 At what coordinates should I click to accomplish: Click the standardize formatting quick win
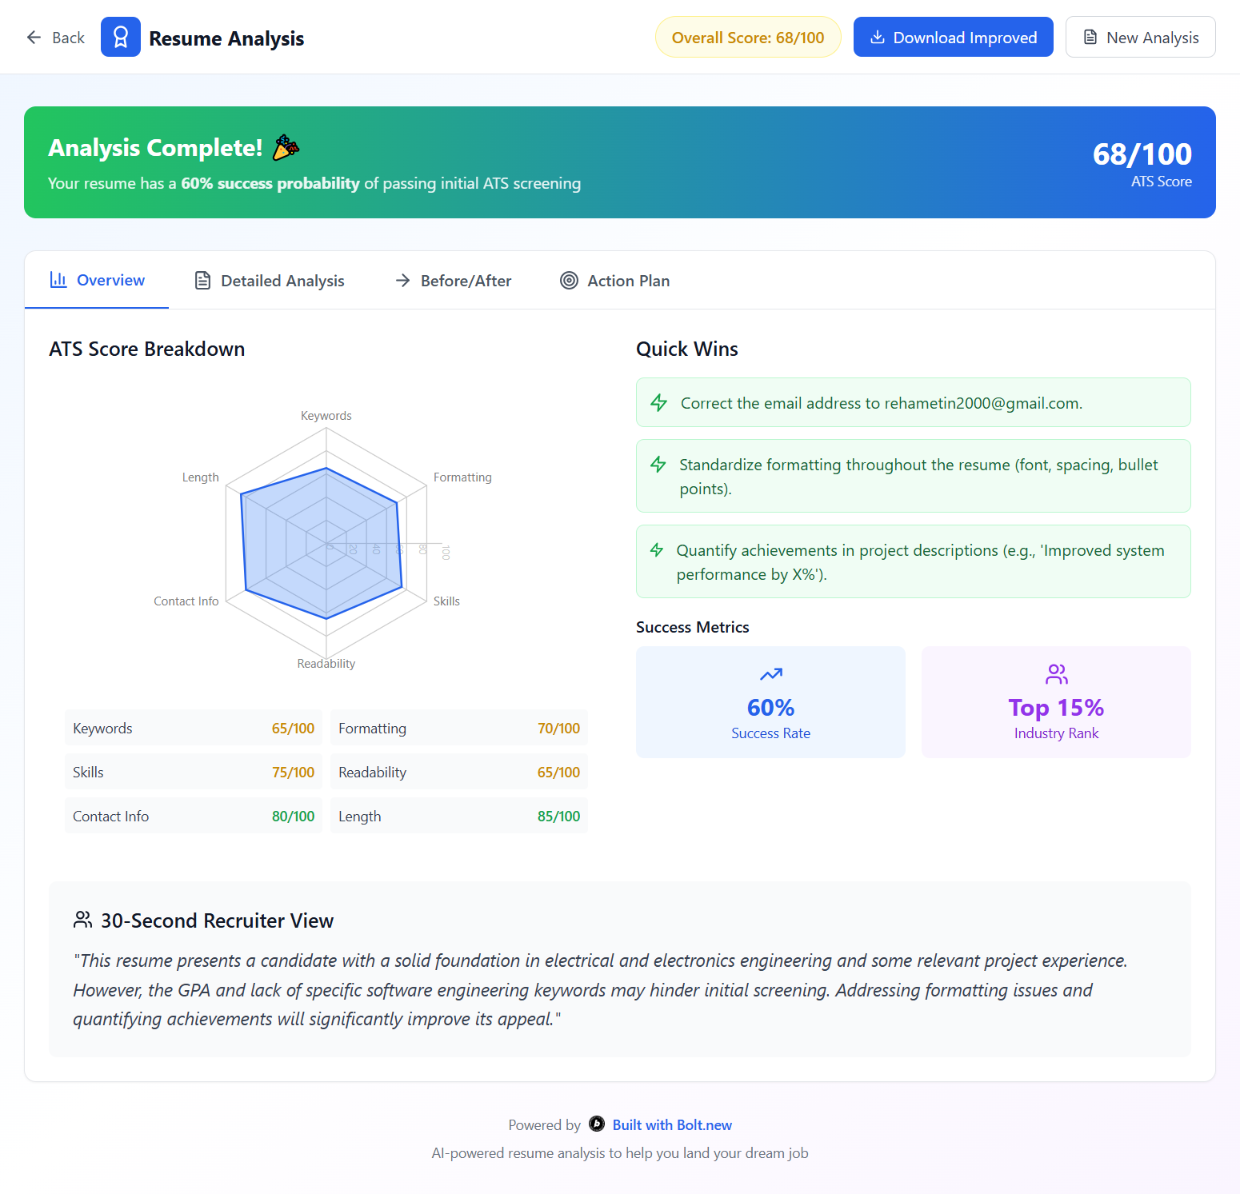coord(913,476)
